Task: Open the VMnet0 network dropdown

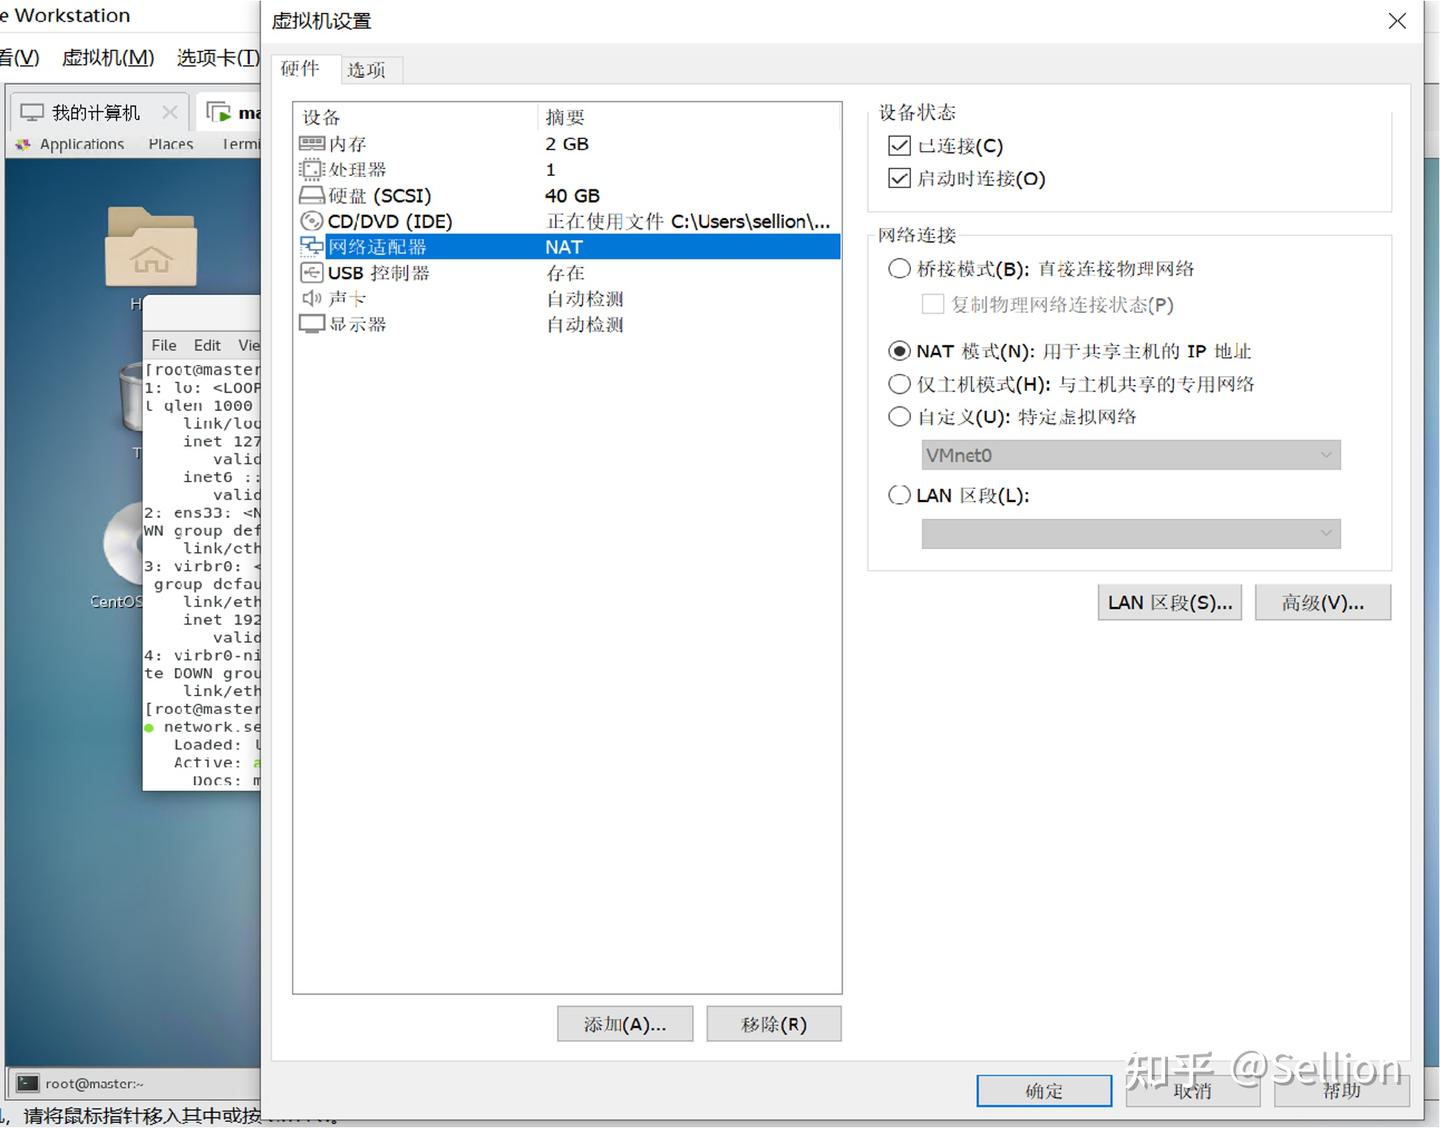Action: 1326,455
